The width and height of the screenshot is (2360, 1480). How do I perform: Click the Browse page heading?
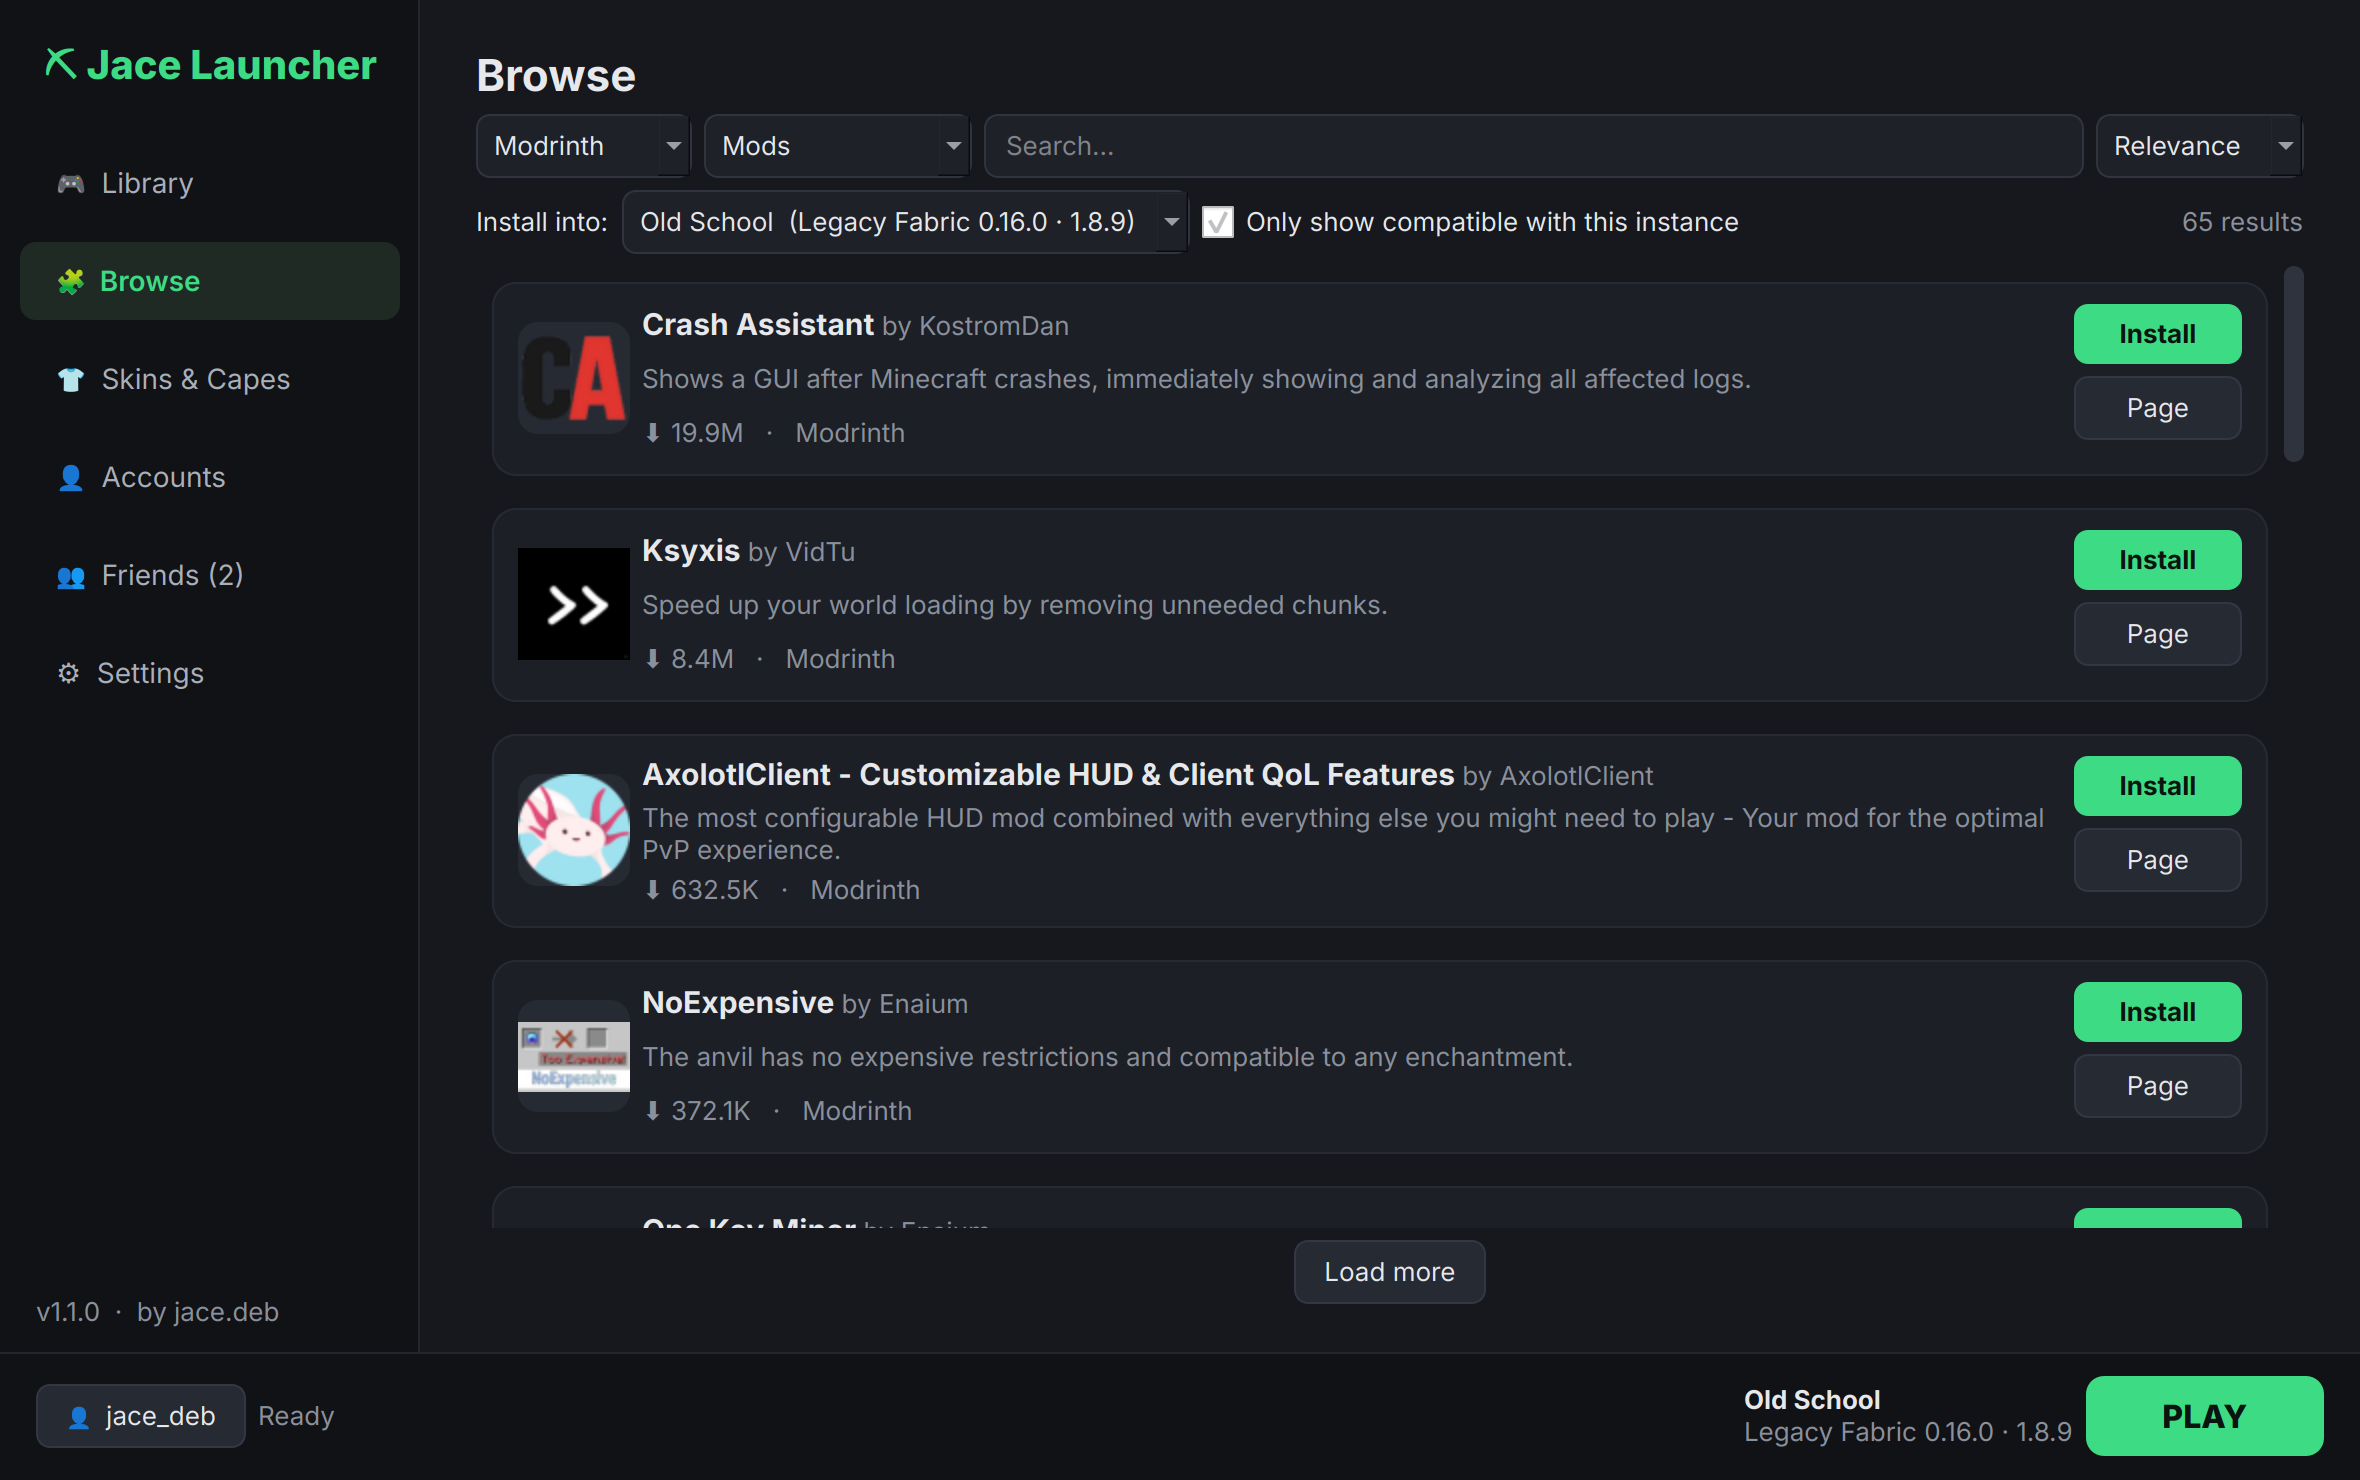pos(556,76)
